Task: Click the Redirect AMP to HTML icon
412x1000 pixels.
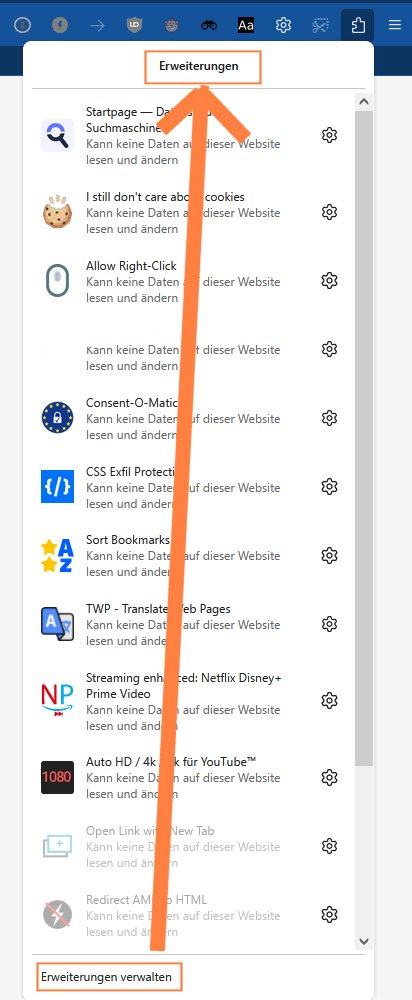Action: pos(57,915)
